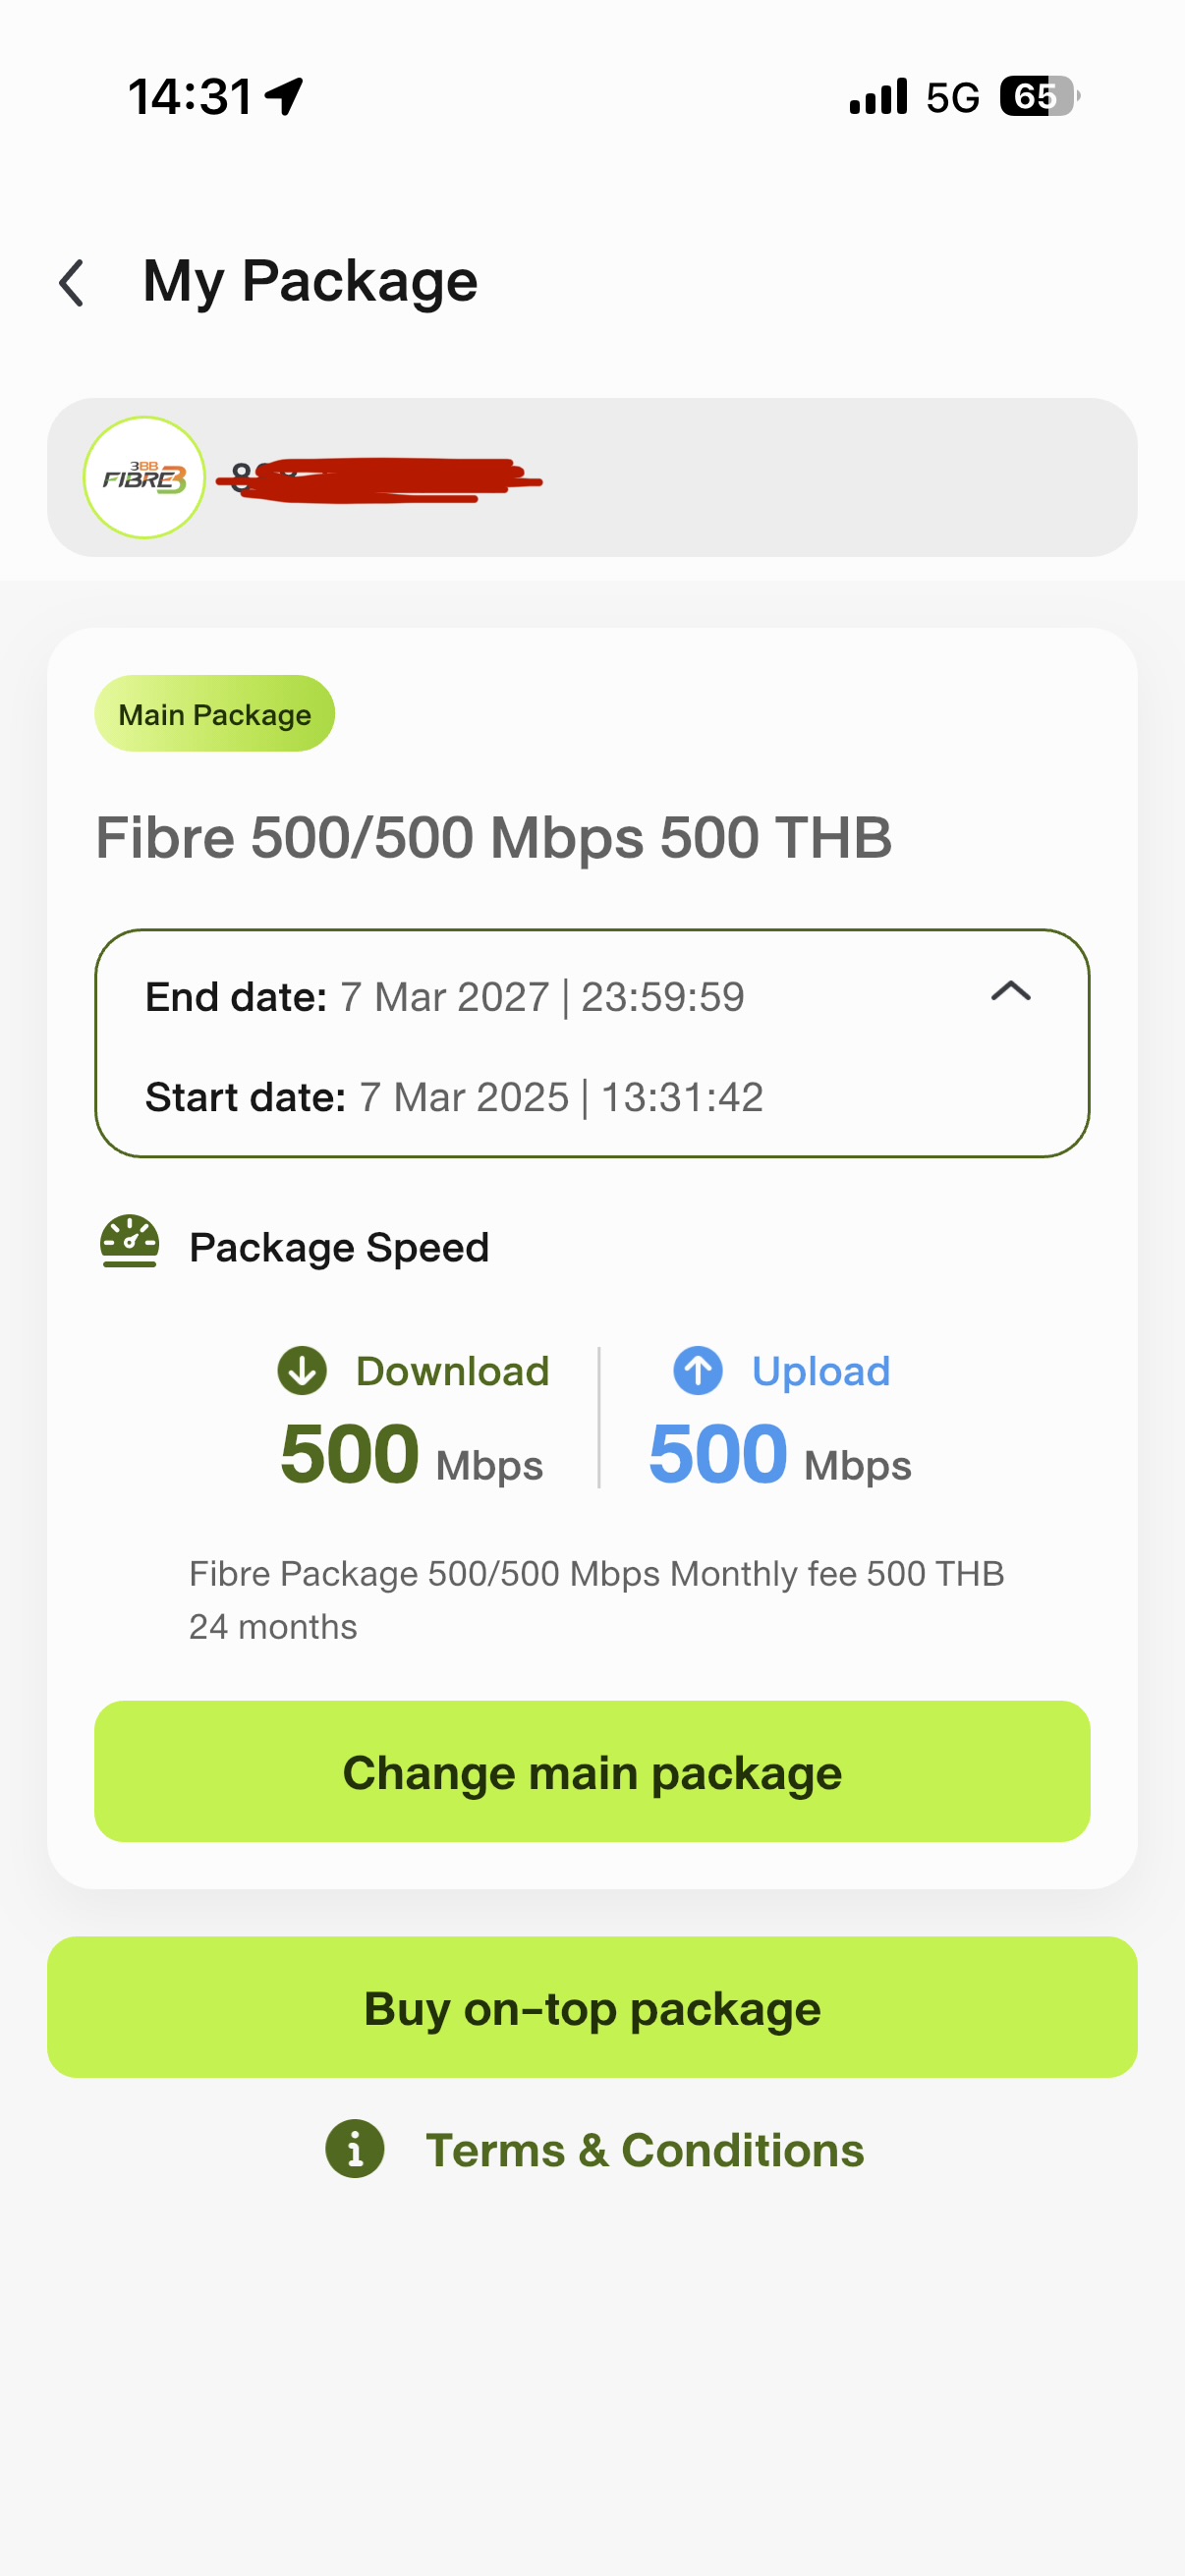Image resolution: width=1185 pixels, height=2576 pixels.
Task: Tap the green Download arrow icon
Action: coord(302,1370)
